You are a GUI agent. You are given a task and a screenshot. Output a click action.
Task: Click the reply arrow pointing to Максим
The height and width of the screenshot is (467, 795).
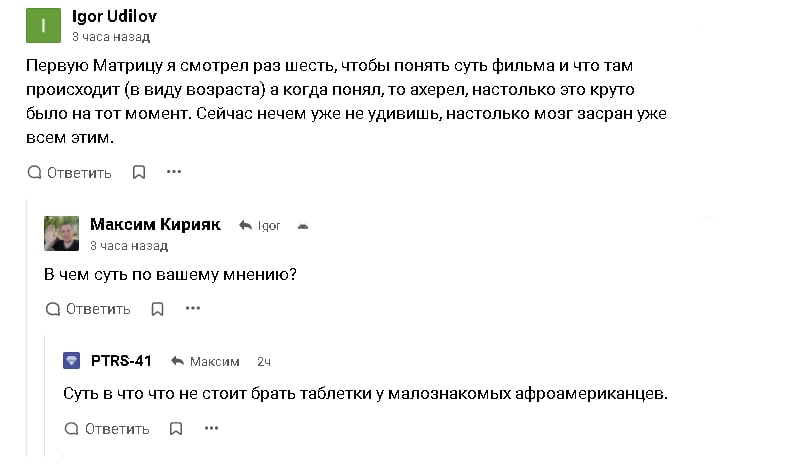point(177,361)
